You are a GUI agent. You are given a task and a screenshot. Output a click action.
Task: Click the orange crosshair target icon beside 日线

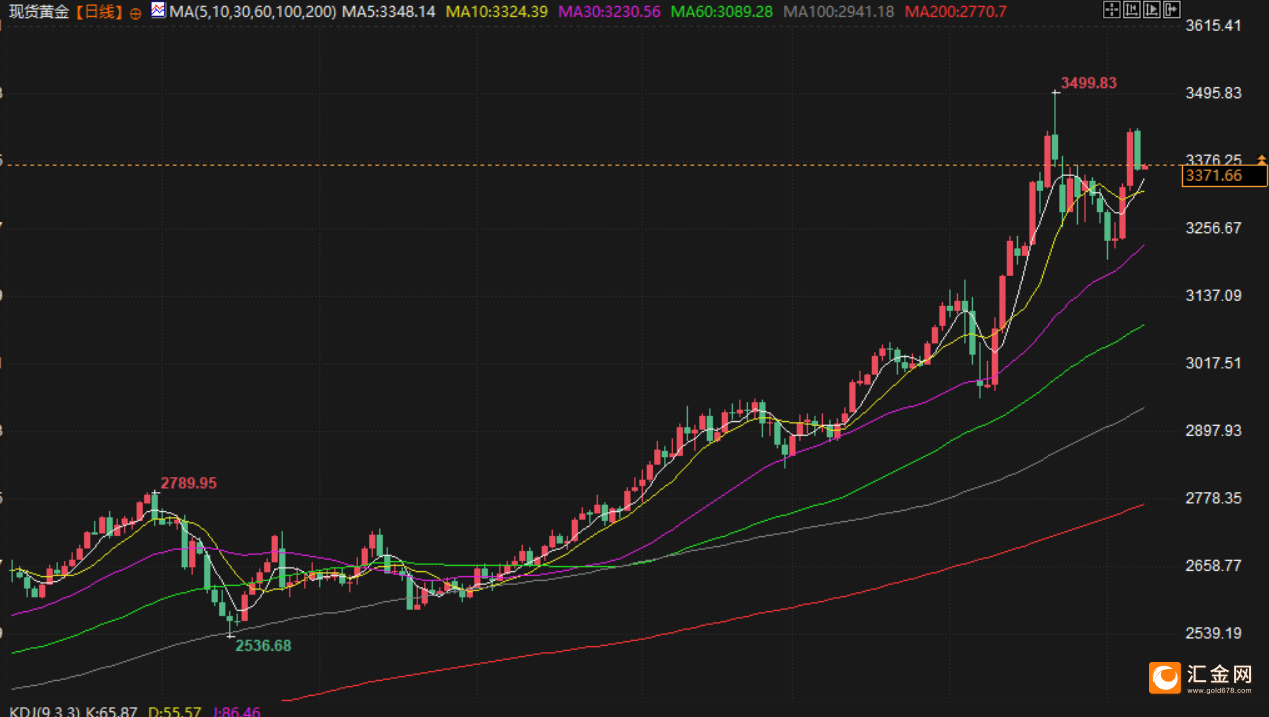pos(136,13)
